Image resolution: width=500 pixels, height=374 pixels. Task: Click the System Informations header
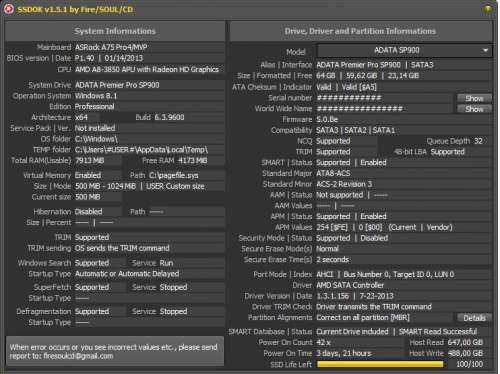[x=115, y=31]
